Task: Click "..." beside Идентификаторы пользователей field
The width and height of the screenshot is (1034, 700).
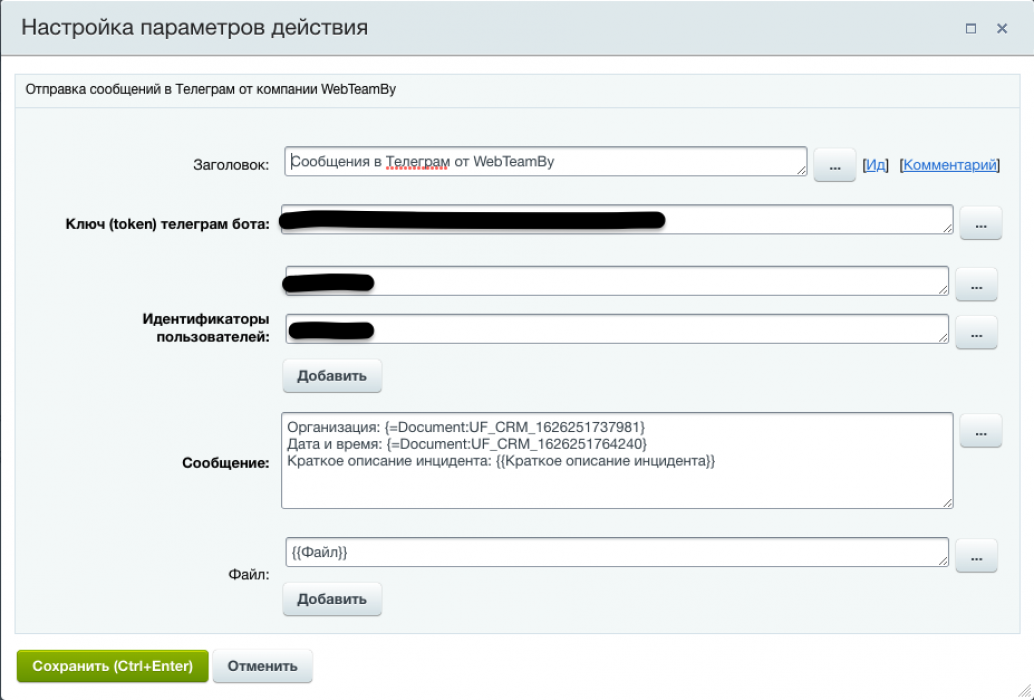Action: click(x=976, y=333)
